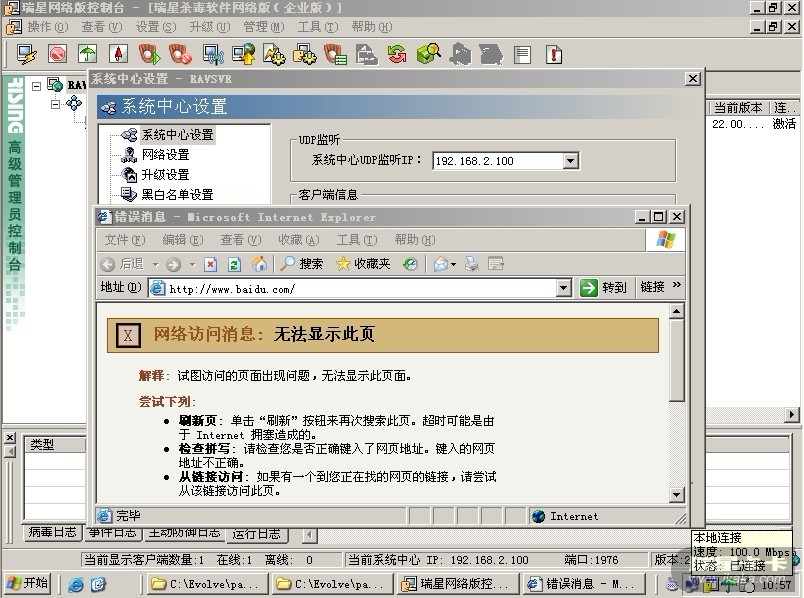This screenshot has height=598, width=804.
Task: Expand the IE links (链接) chevron
Action: 677,285
